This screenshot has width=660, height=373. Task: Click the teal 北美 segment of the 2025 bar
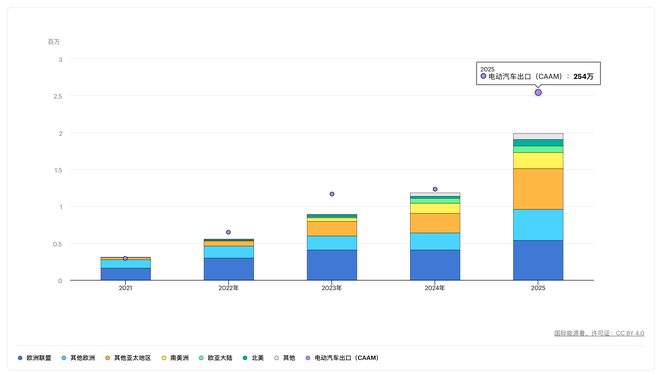coord(538,143)
